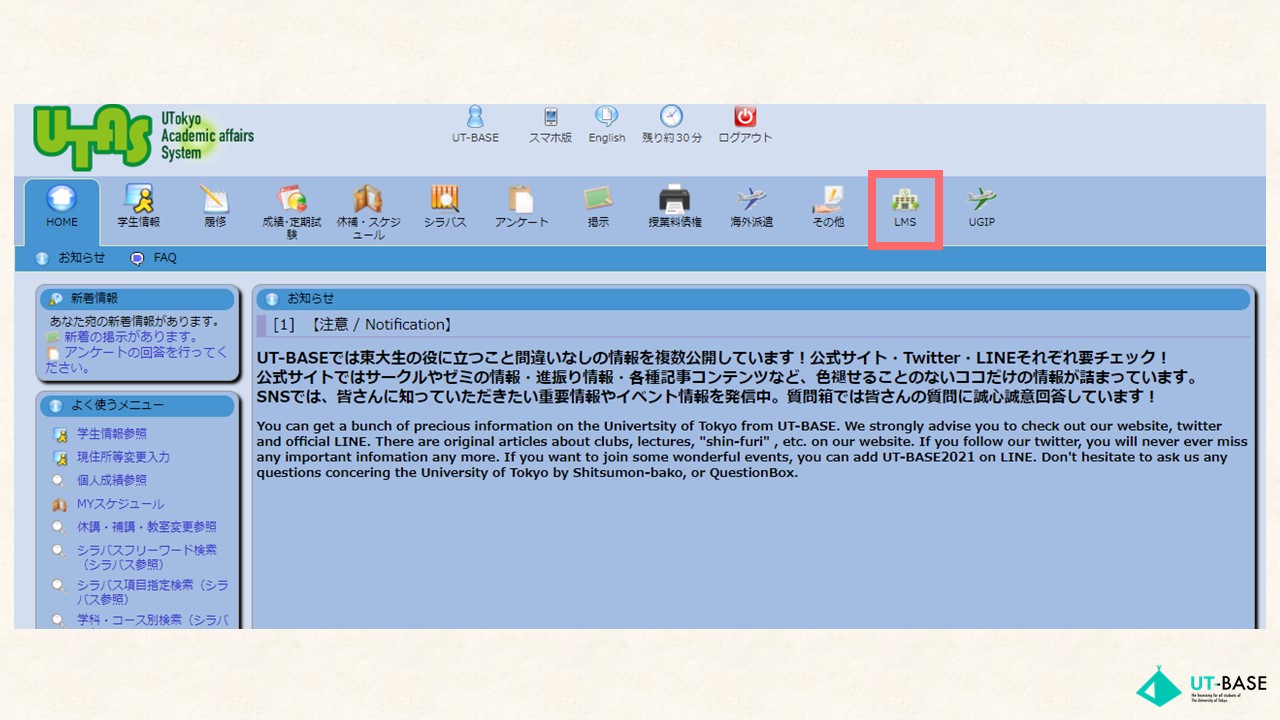Viewport: 1280px width, 720px height.
Task: Click the 【注意 / Notification】 notice title
Action: coord(381,325)
